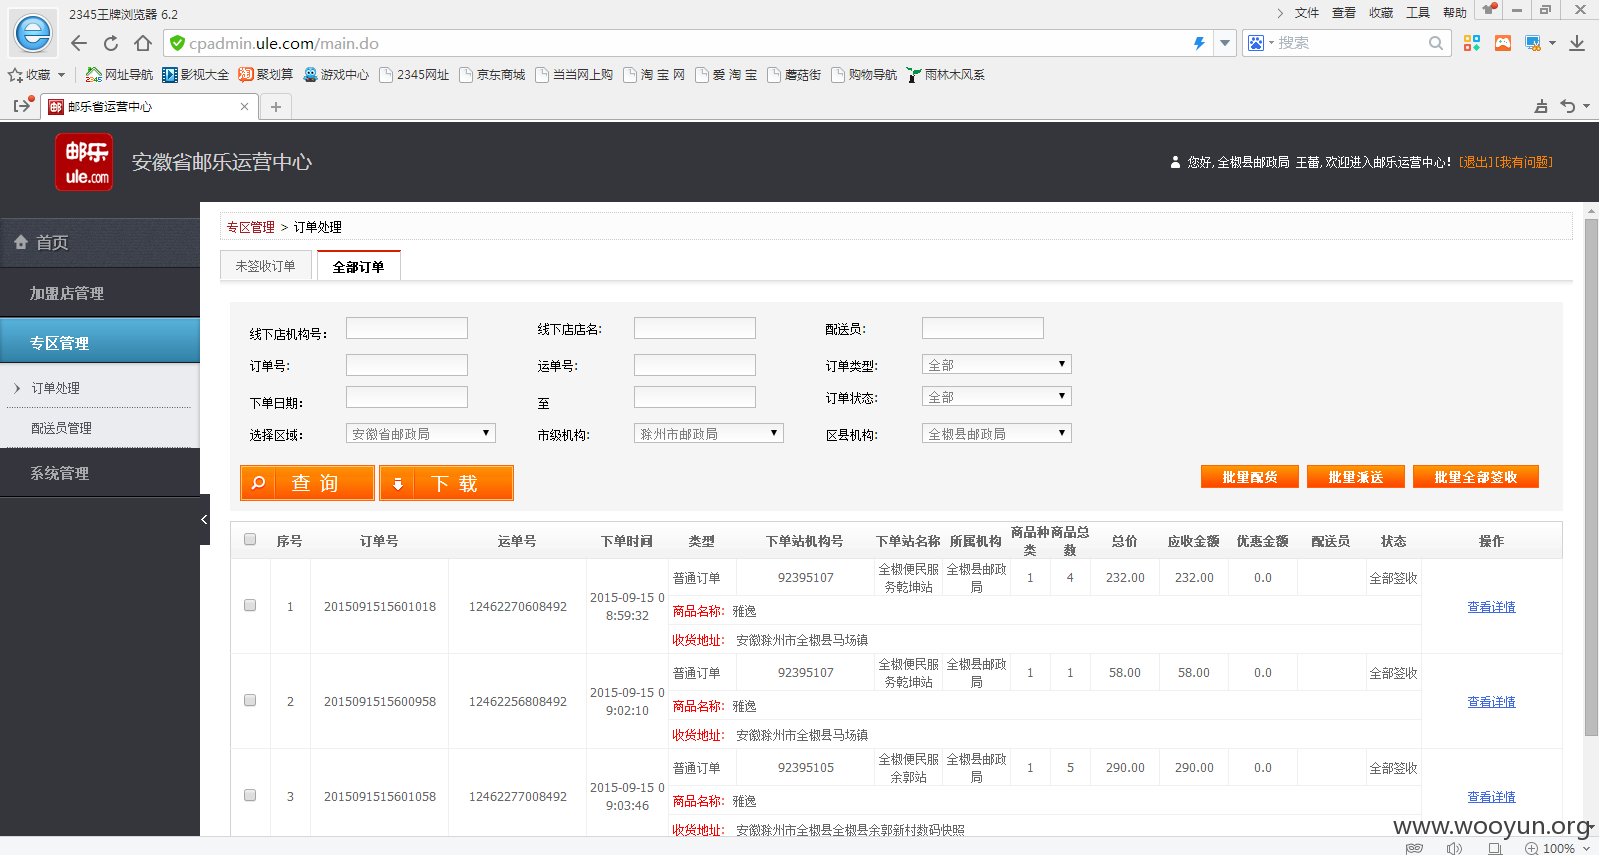Image resolution: width=1599 pixels, height=855 pixels.
Task: Click the ule.com logo
Action: click(x=84, y=162)
